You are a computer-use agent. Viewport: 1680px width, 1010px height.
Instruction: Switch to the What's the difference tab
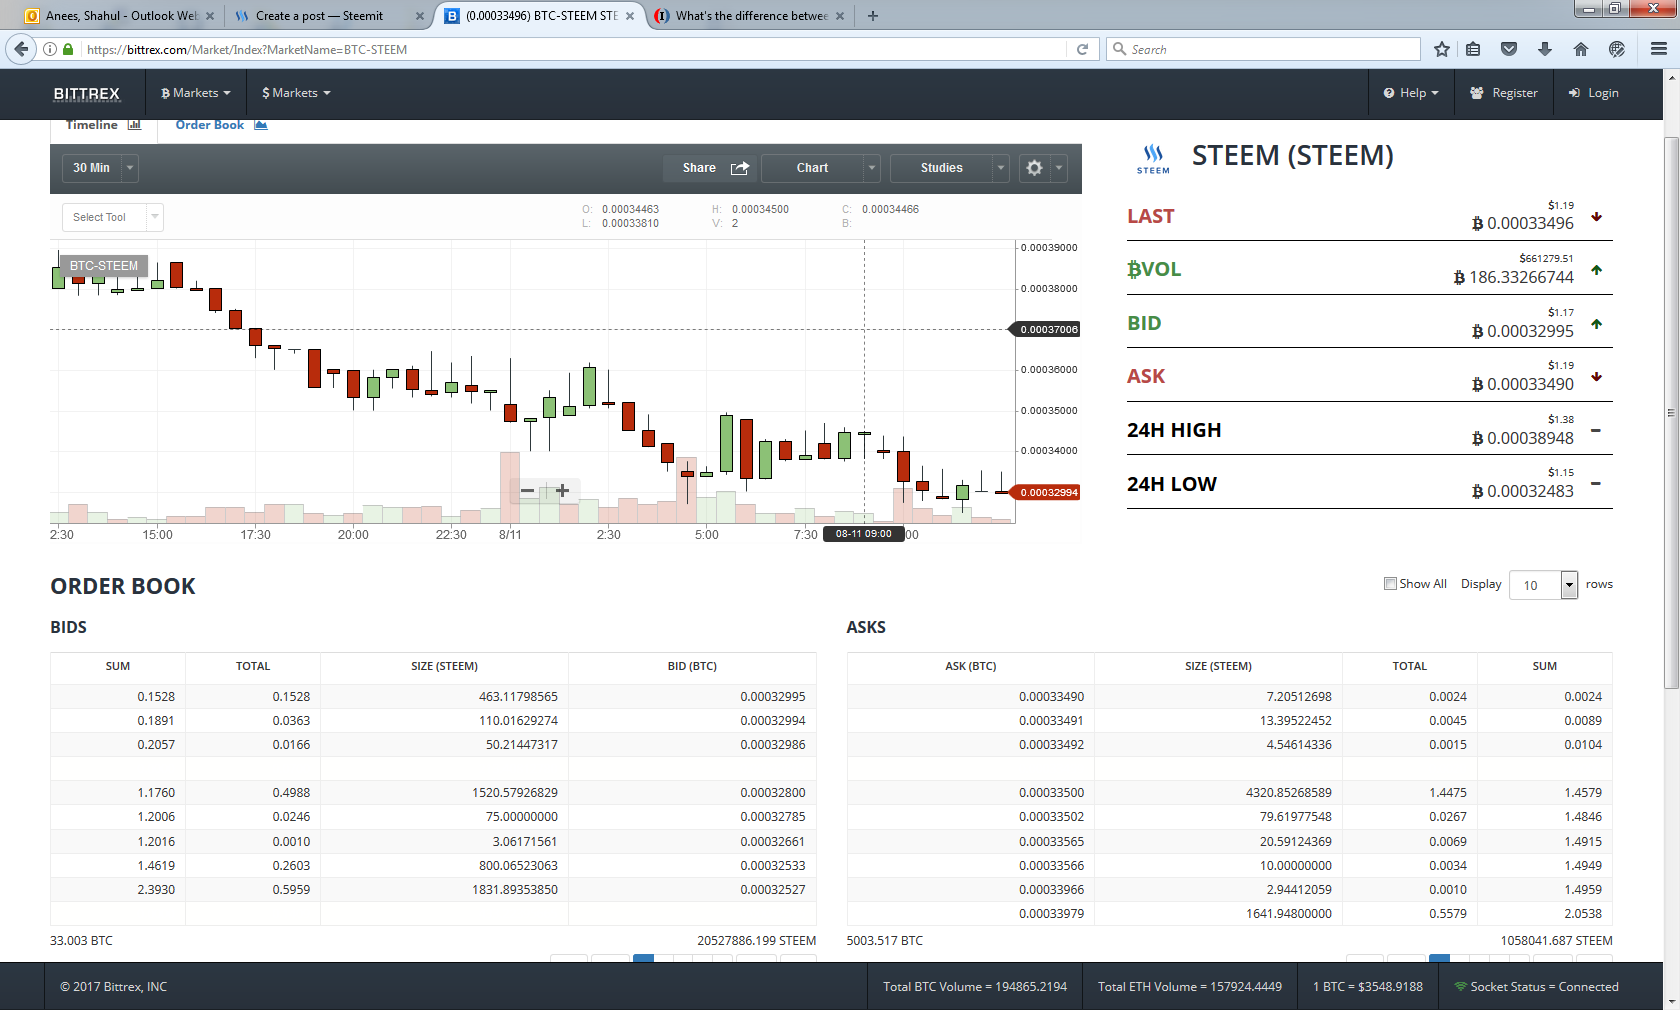click(x=750, y=16)
